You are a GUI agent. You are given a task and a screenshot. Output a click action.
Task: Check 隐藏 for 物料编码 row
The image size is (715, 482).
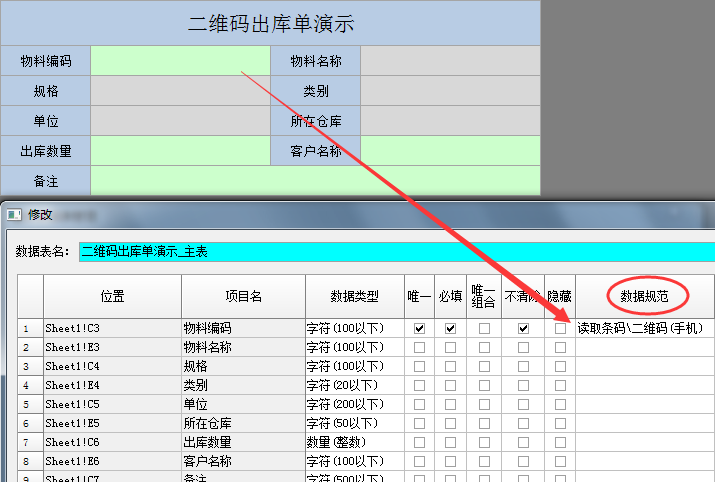tap(560, 328)
